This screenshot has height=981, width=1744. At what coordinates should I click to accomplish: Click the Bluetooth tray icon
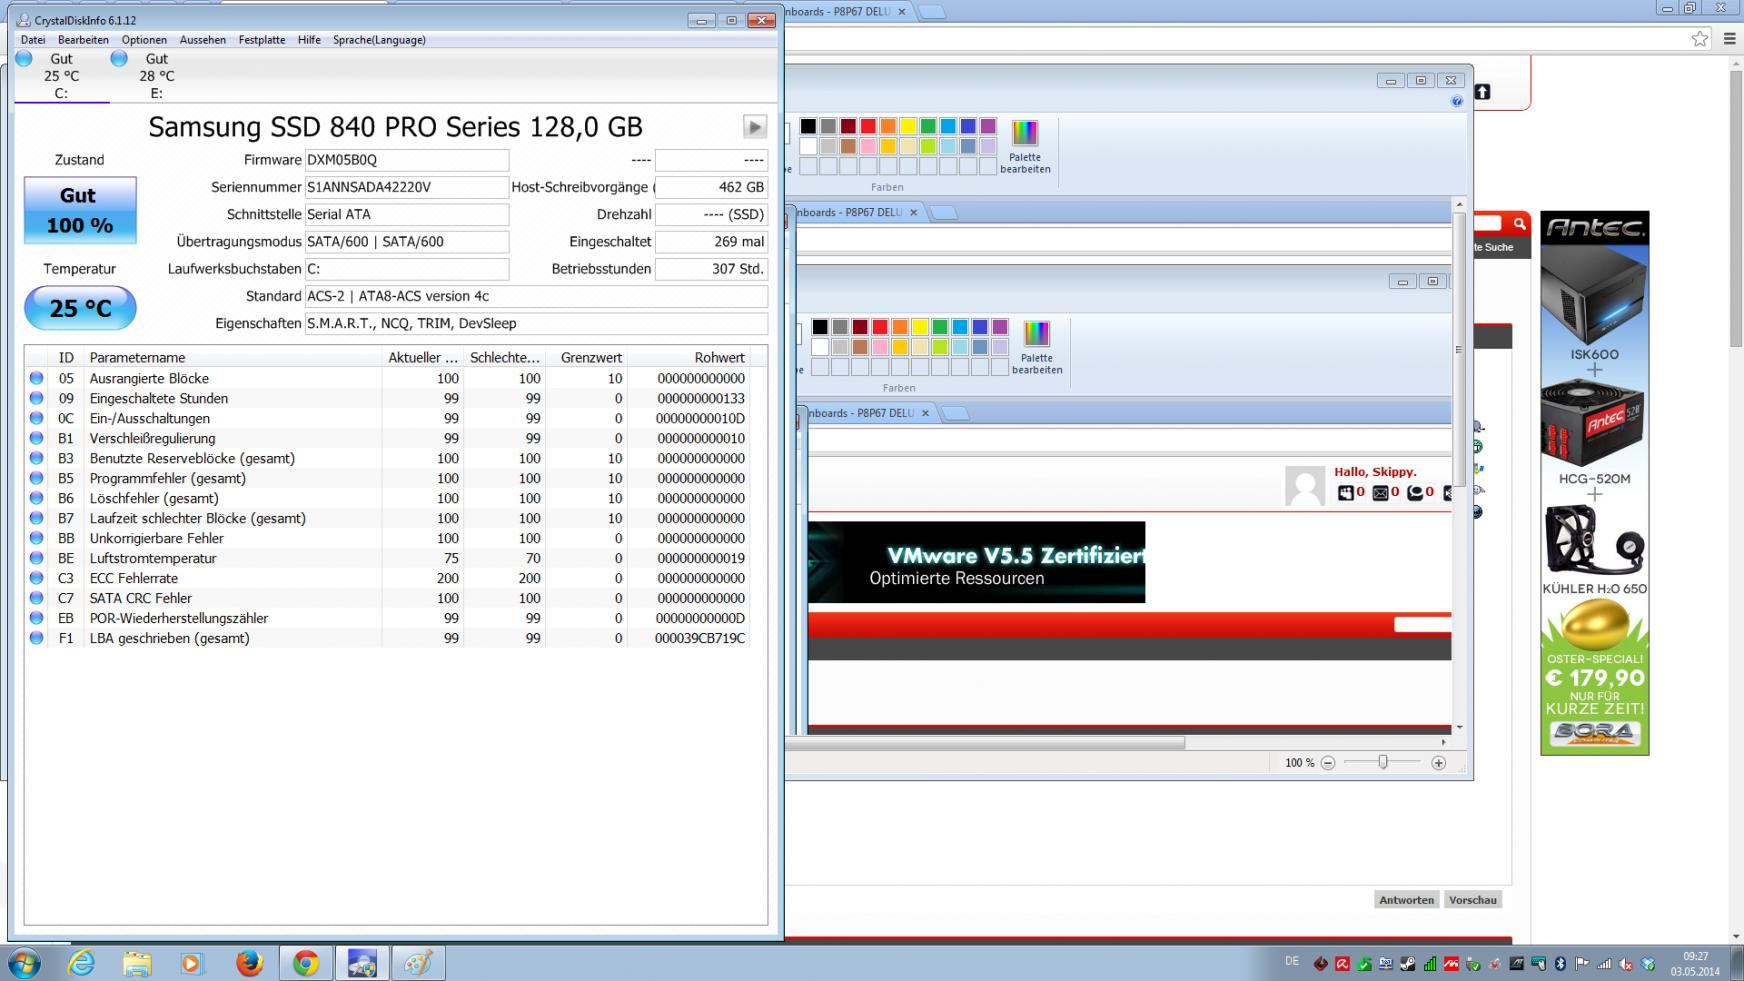(1559, 964)
